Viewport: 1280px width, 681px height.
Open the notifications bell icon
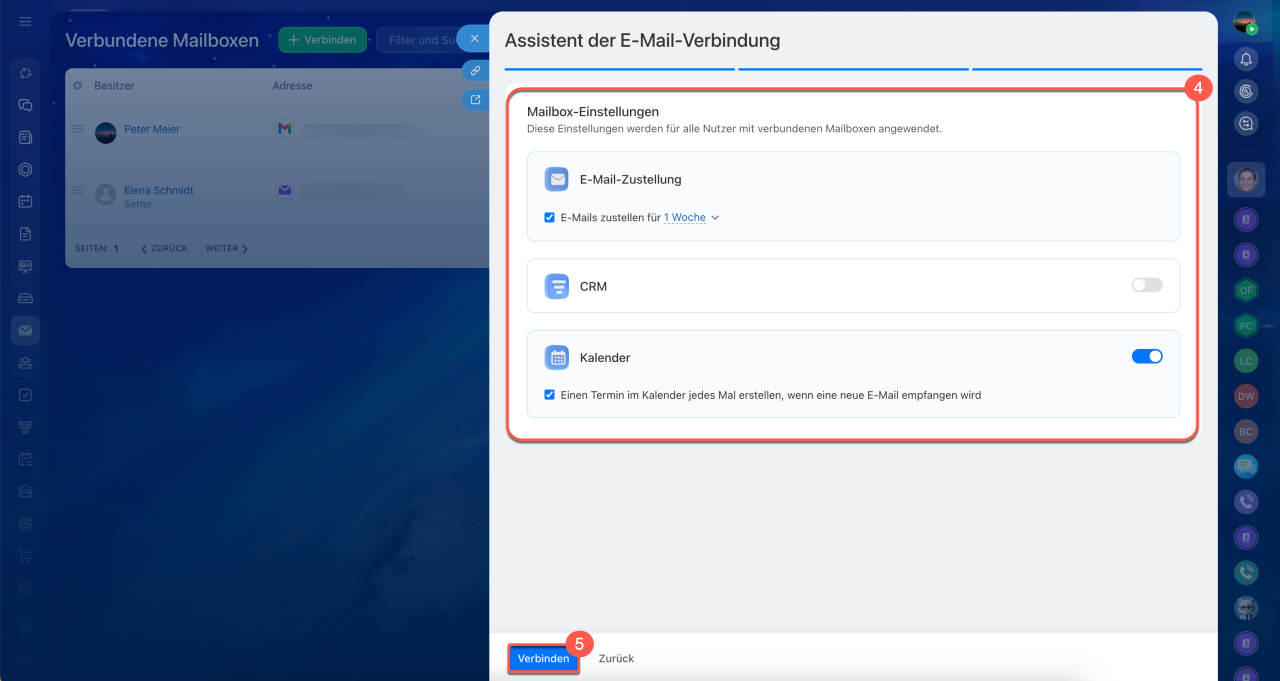click(1246, 59)
